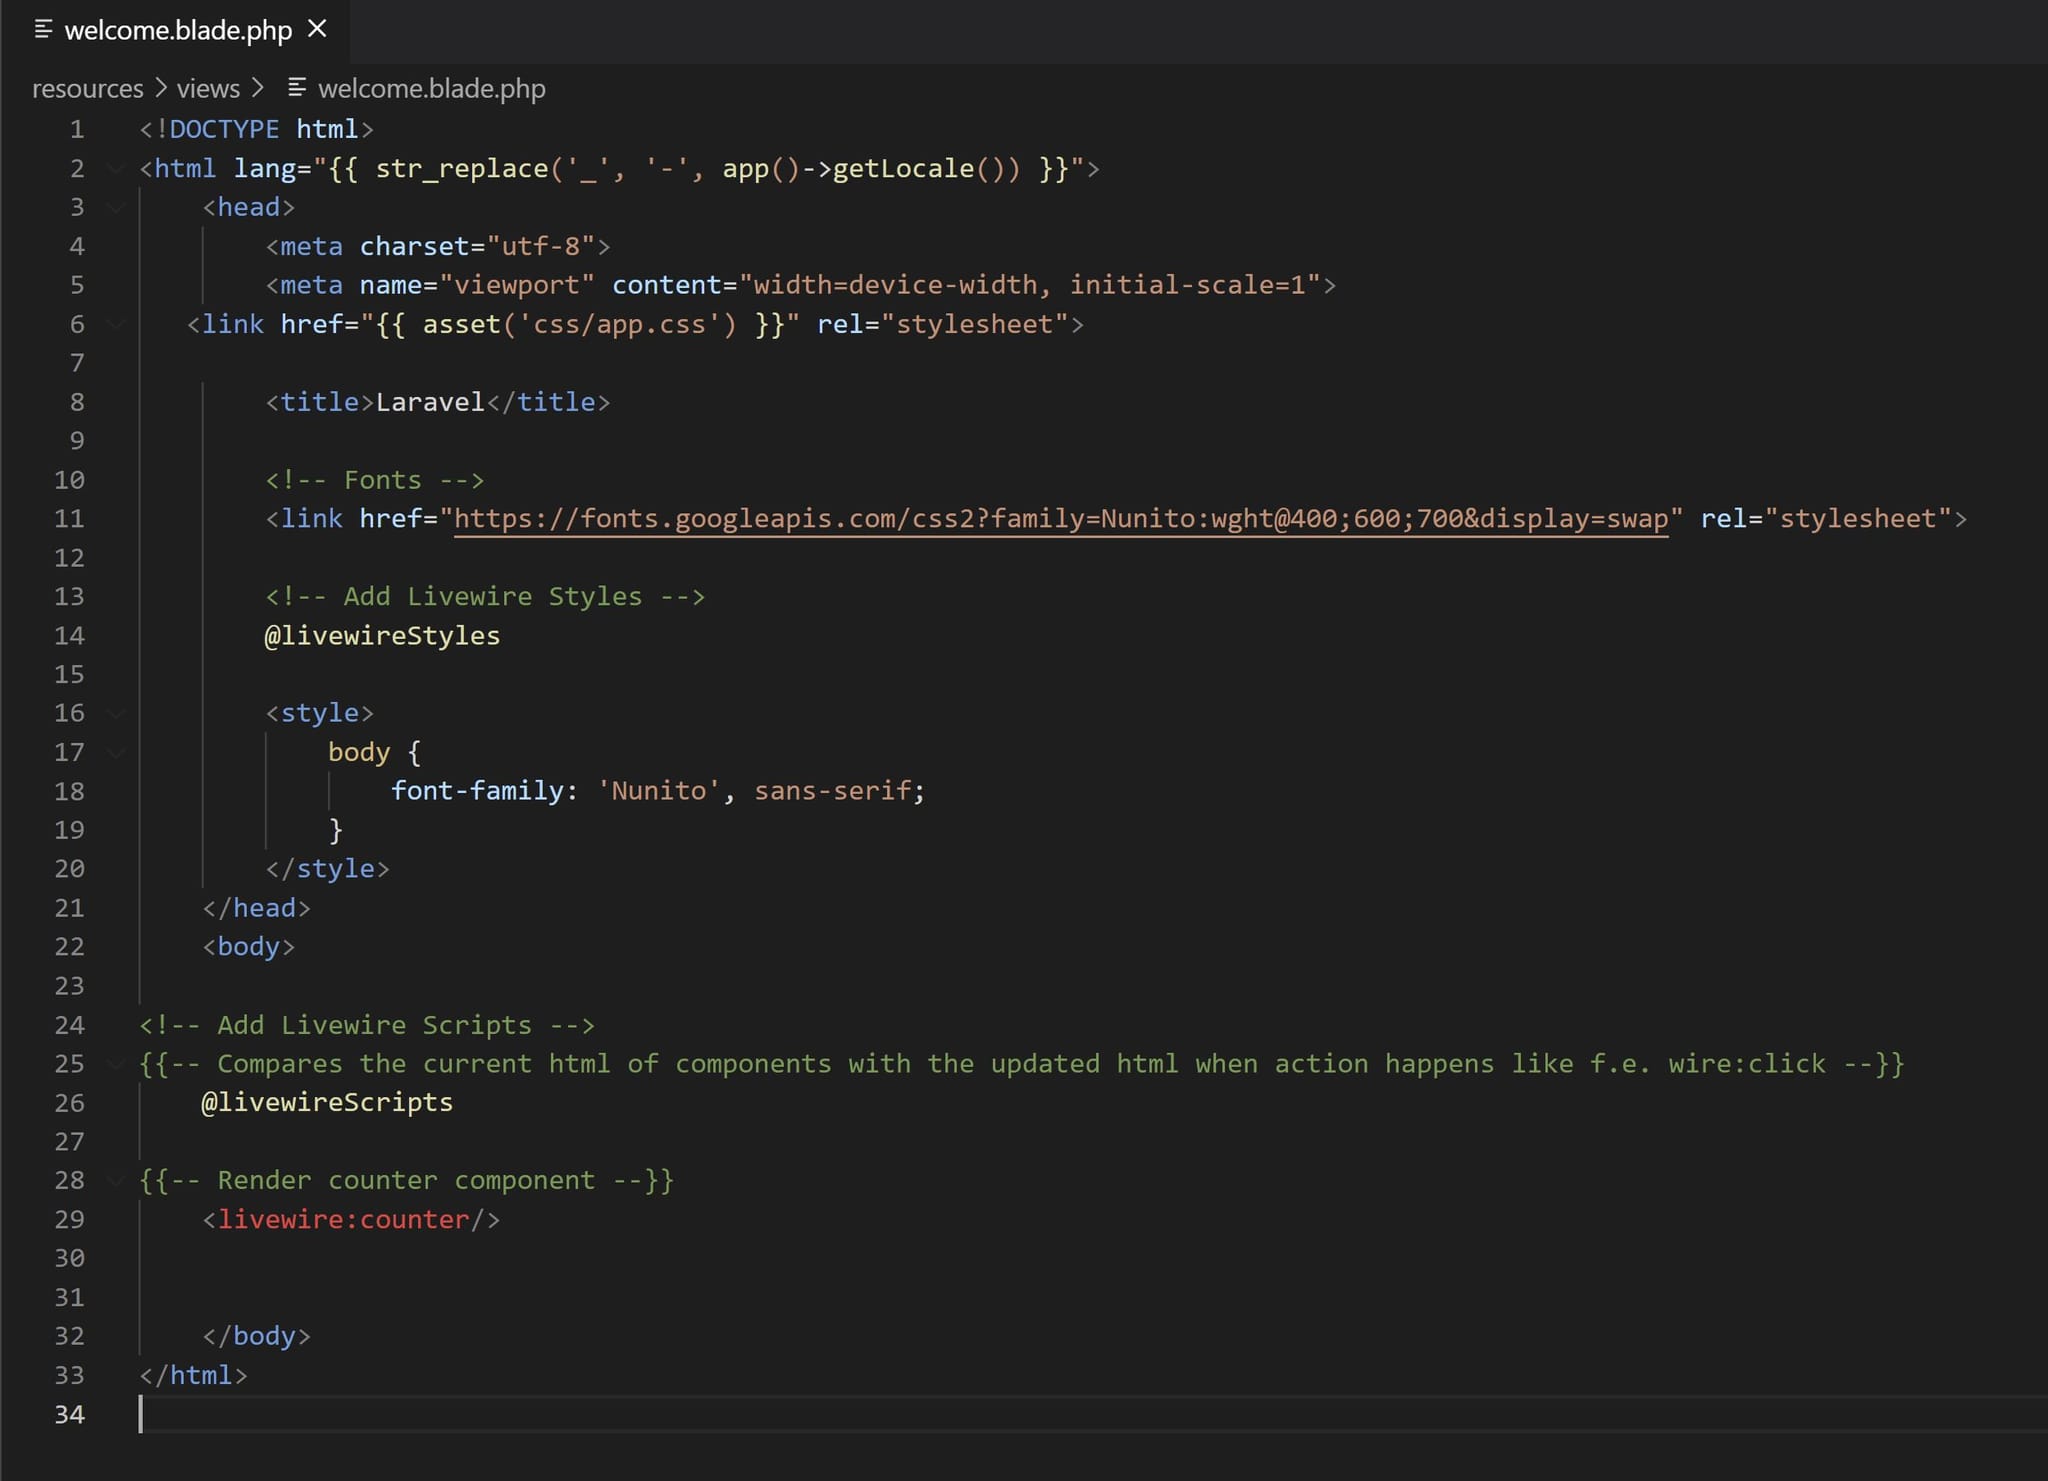2048x1481 pixels.
Task: Click welcome.blade.php in the breadcrumb path
Action: pyautogui.click(x=431, y=88)
